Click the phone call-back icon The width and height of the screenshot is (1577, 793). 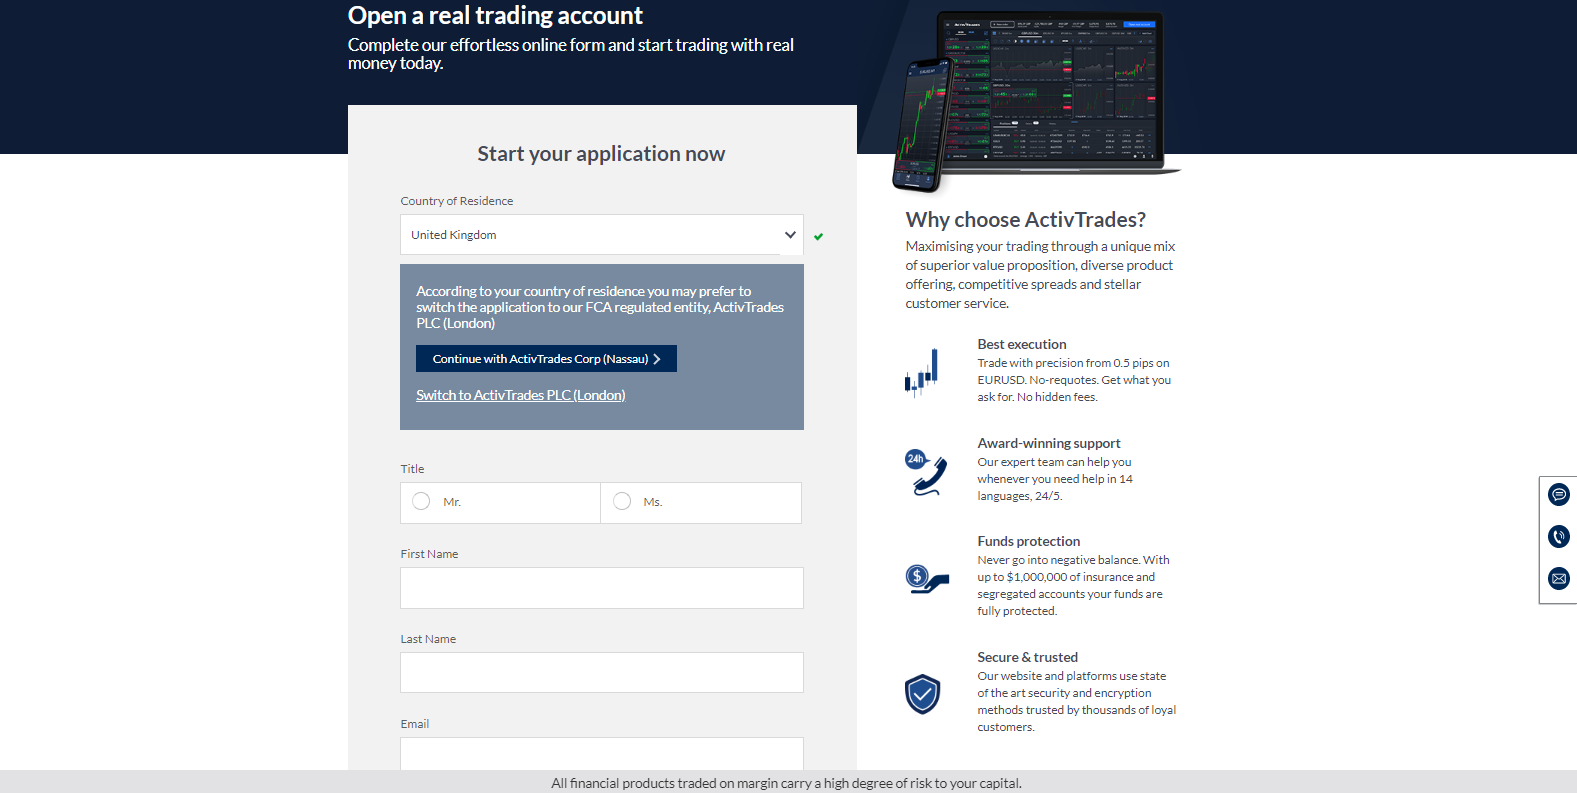1558,537
